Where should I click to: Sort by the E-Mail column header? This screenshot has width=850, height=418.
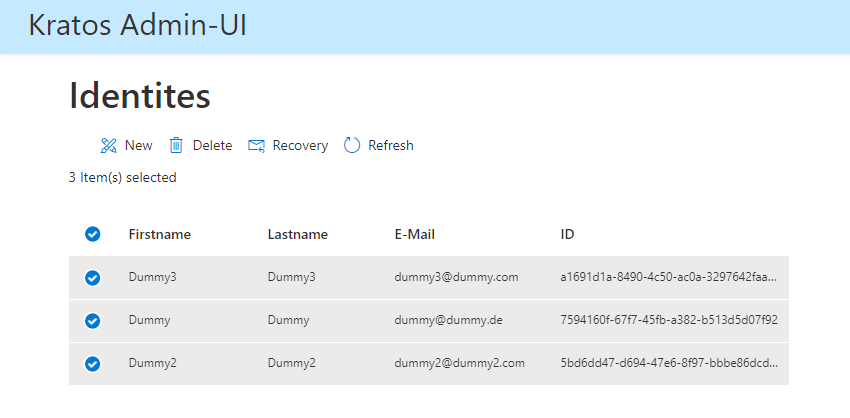[x=415, y=234]
